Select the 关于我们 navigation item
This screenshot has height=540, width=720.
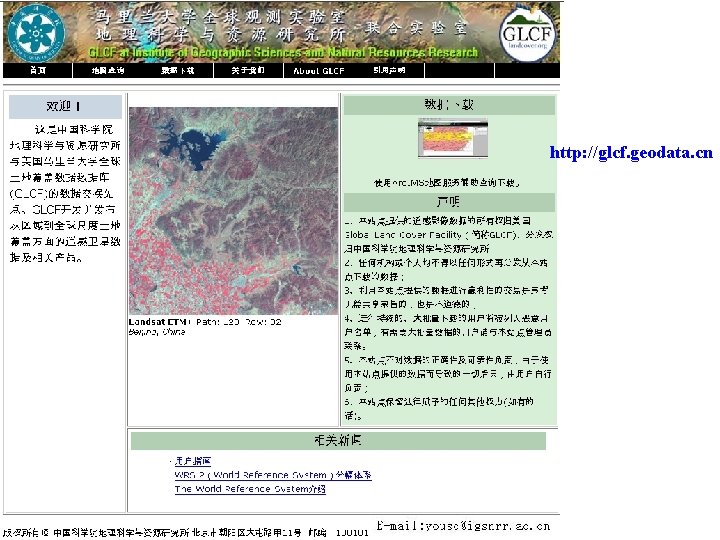pyautogui.click(x=248, y=70)
